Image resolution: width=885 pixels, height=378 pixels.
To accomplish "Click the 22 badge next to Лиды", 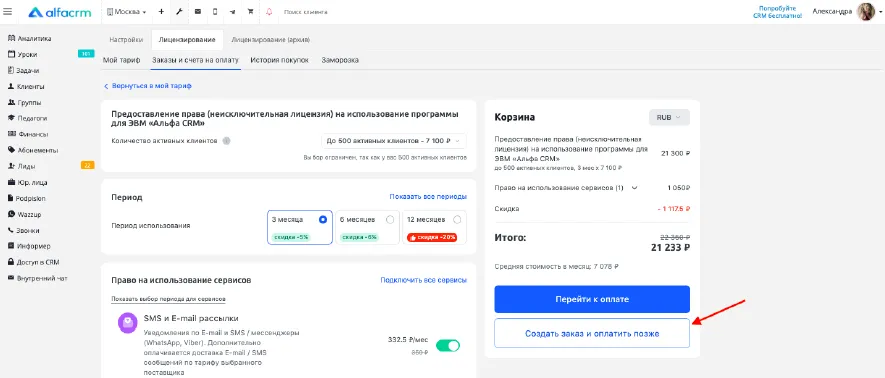I will point(87,166).
